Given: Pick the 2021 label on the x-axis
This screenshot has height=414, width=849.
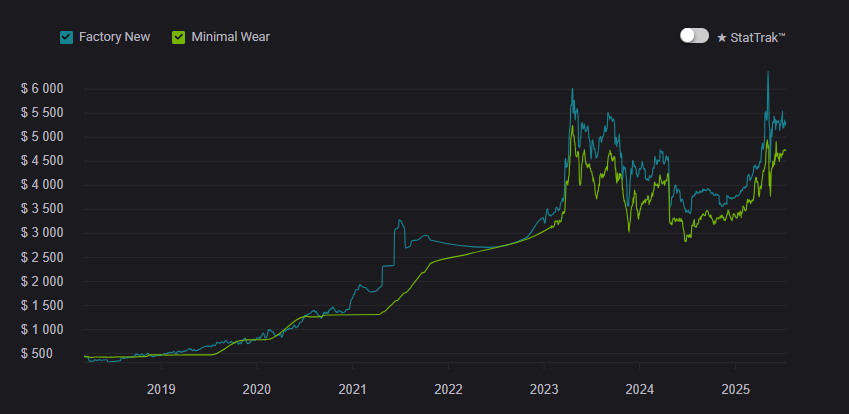Looking at the screenshot, I should [x=352, y=389].
